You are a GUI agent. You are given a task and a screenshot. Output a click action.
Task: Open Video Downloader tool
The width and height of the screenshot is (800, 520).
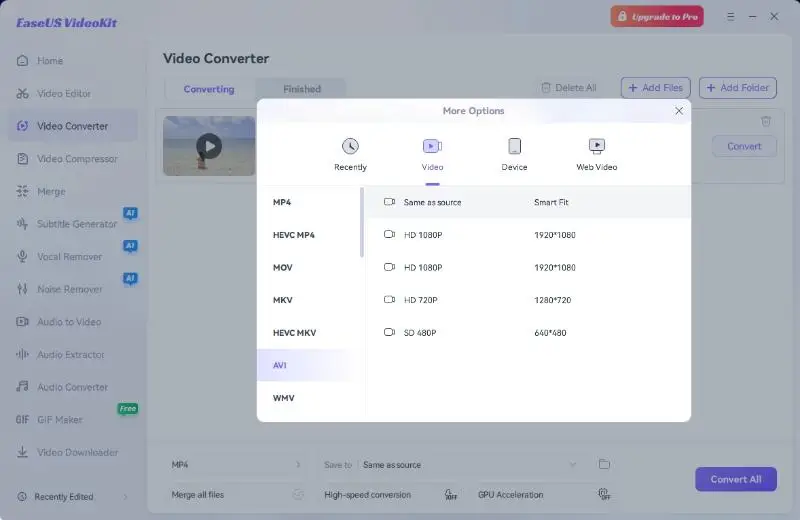pos(67,452)
